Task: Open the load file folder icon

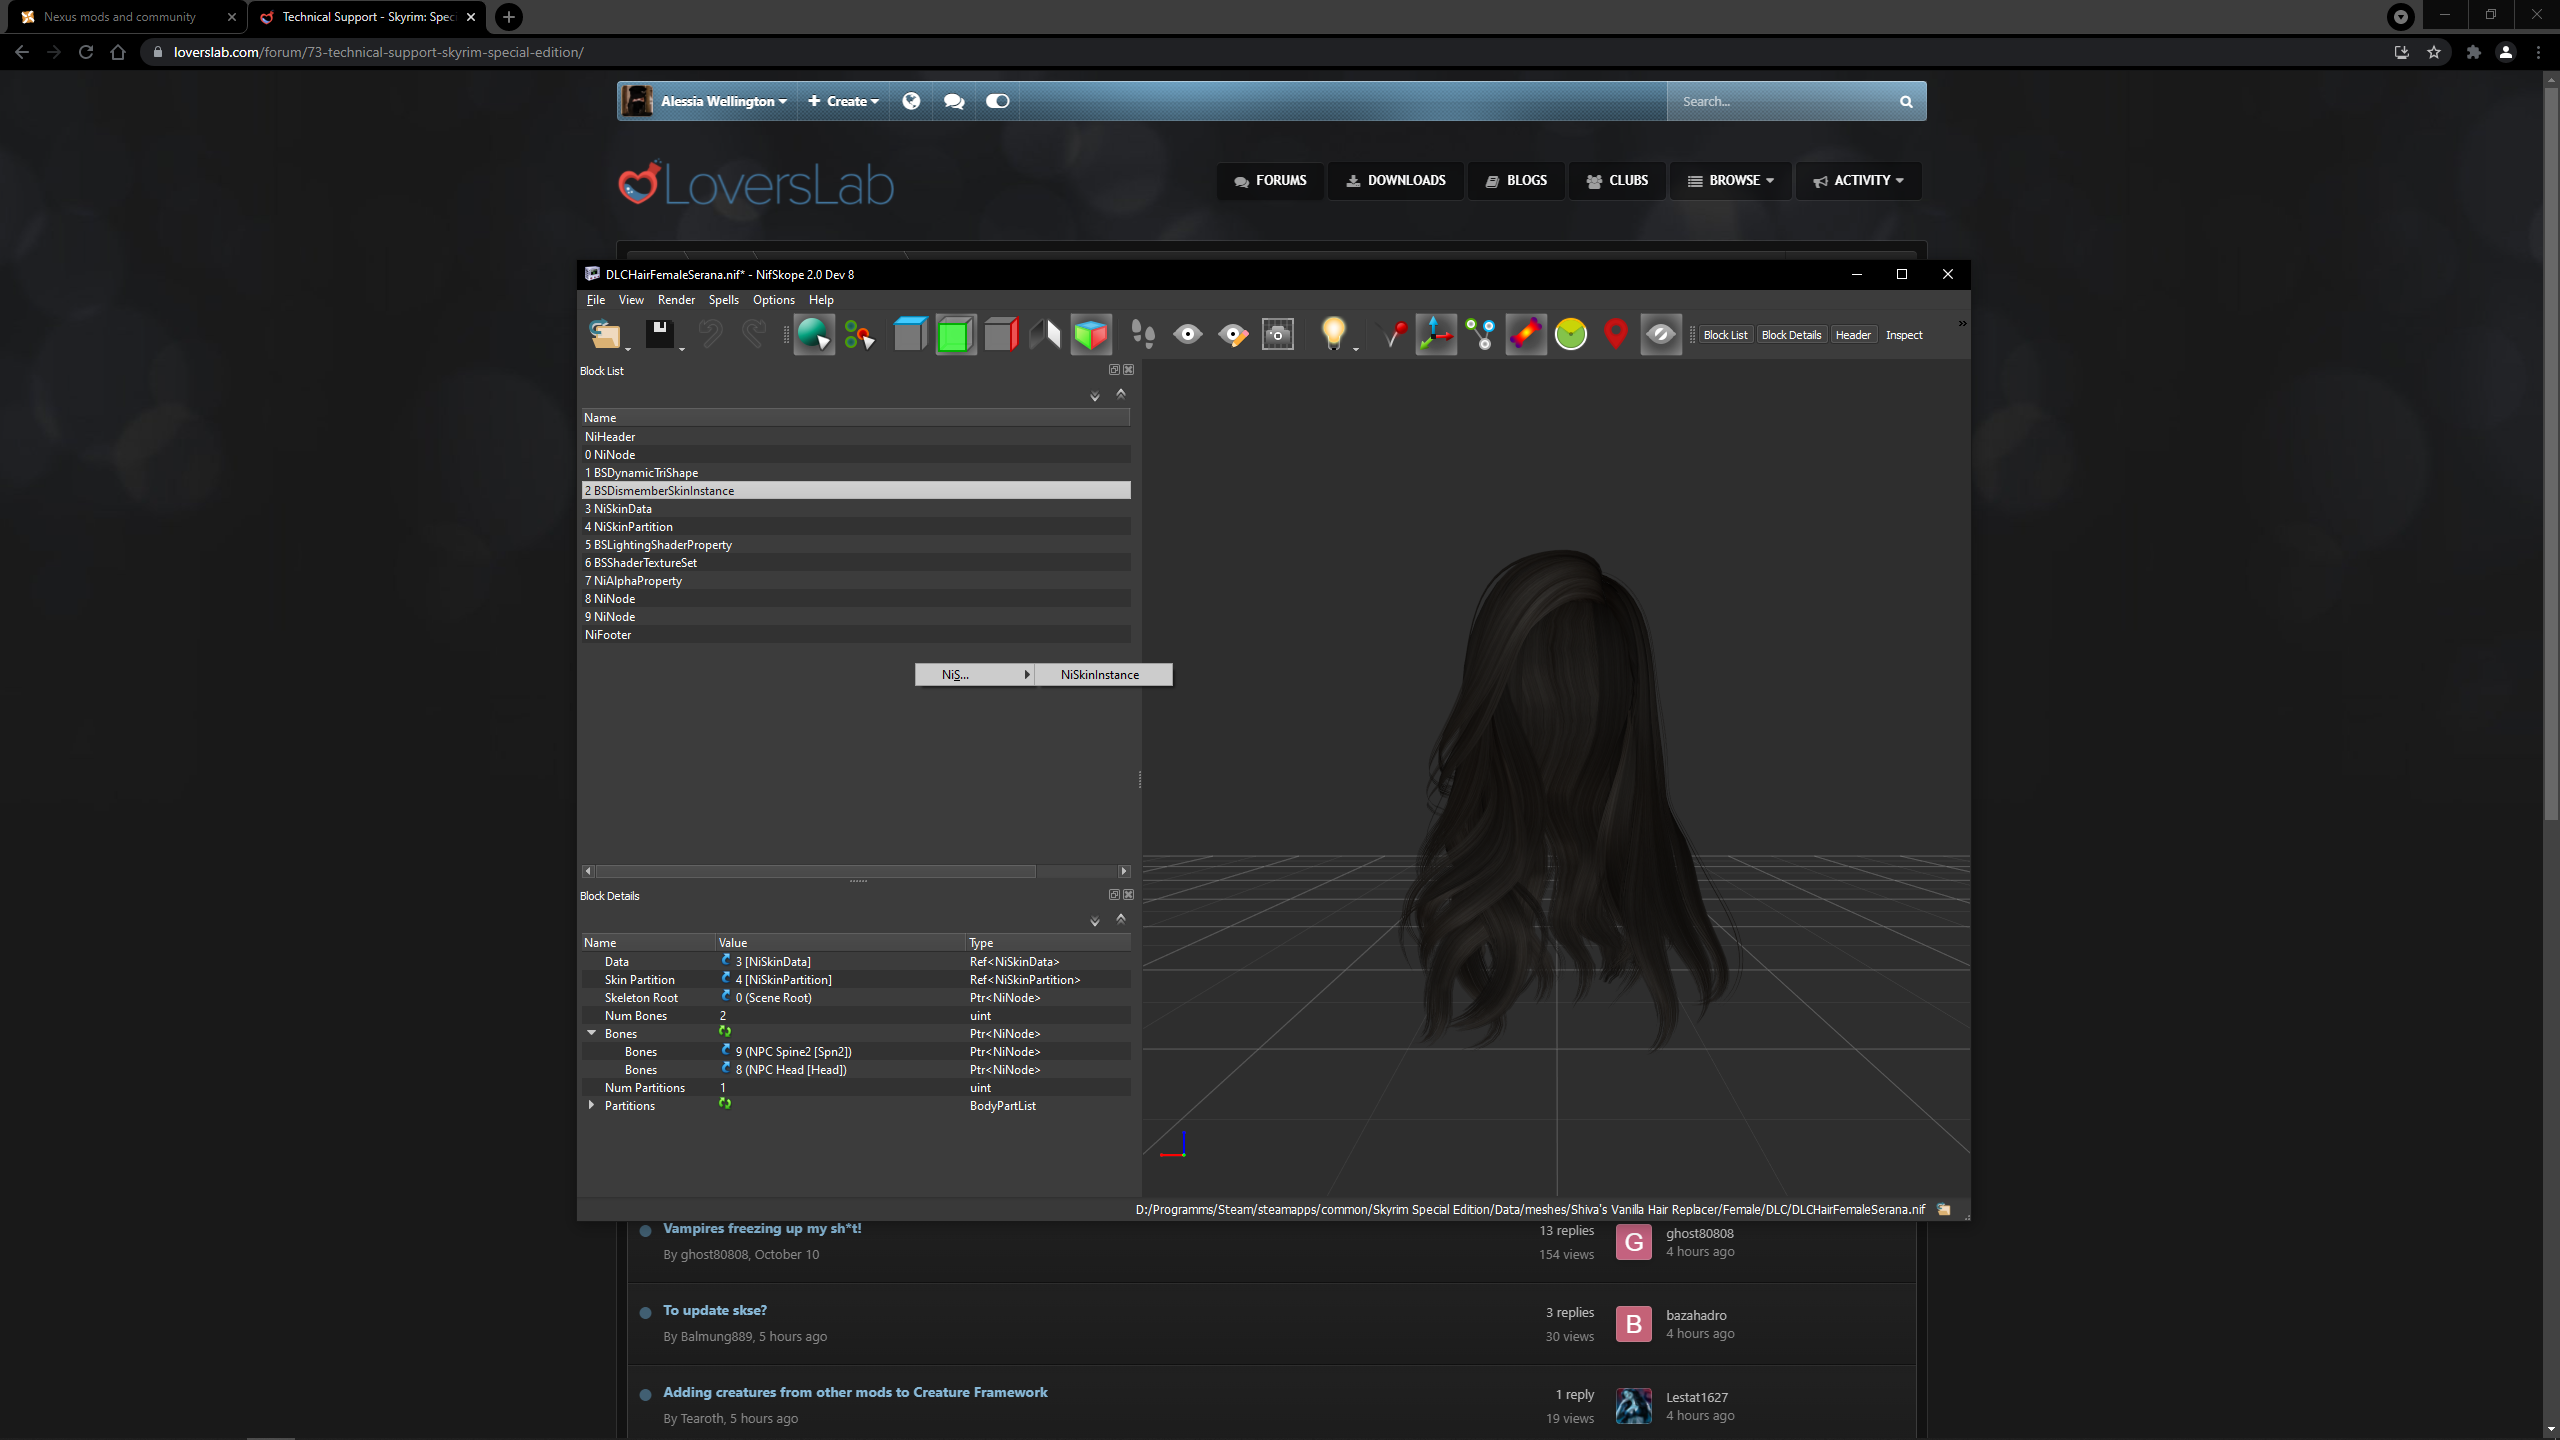Action: (x=605, y=334)
